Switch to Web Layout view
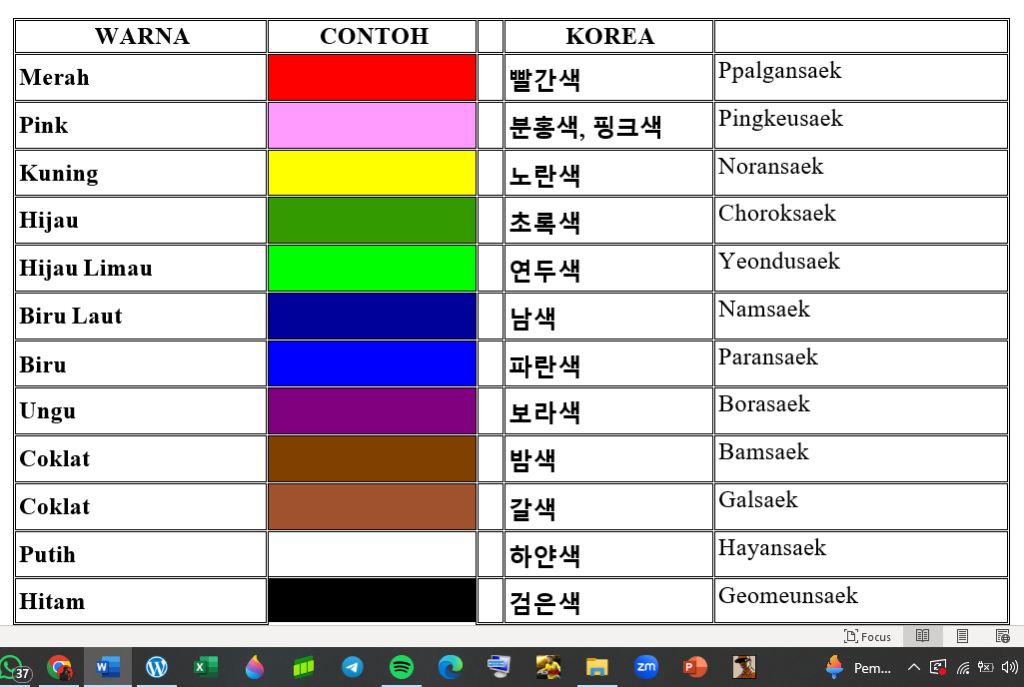The height and width of the screenshot is (687, 1024). tap(1002, 636)
